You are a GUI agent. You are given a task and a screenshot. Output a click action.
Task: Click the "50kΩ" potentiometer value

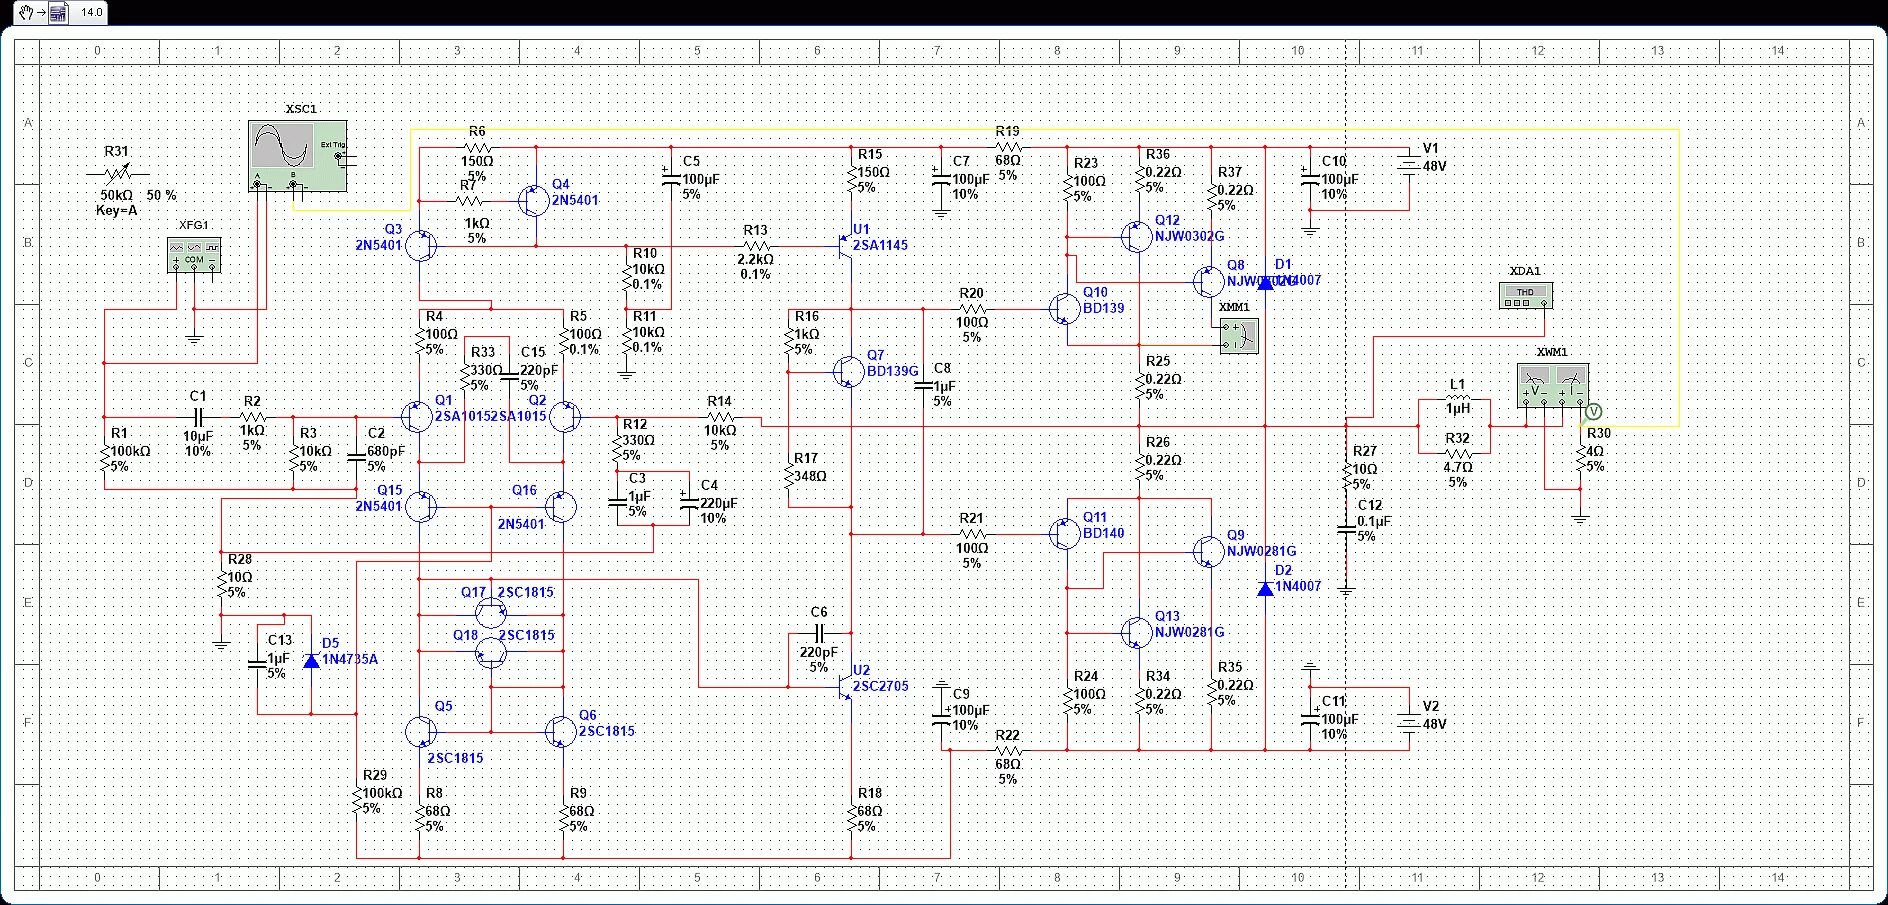[116, 196]
